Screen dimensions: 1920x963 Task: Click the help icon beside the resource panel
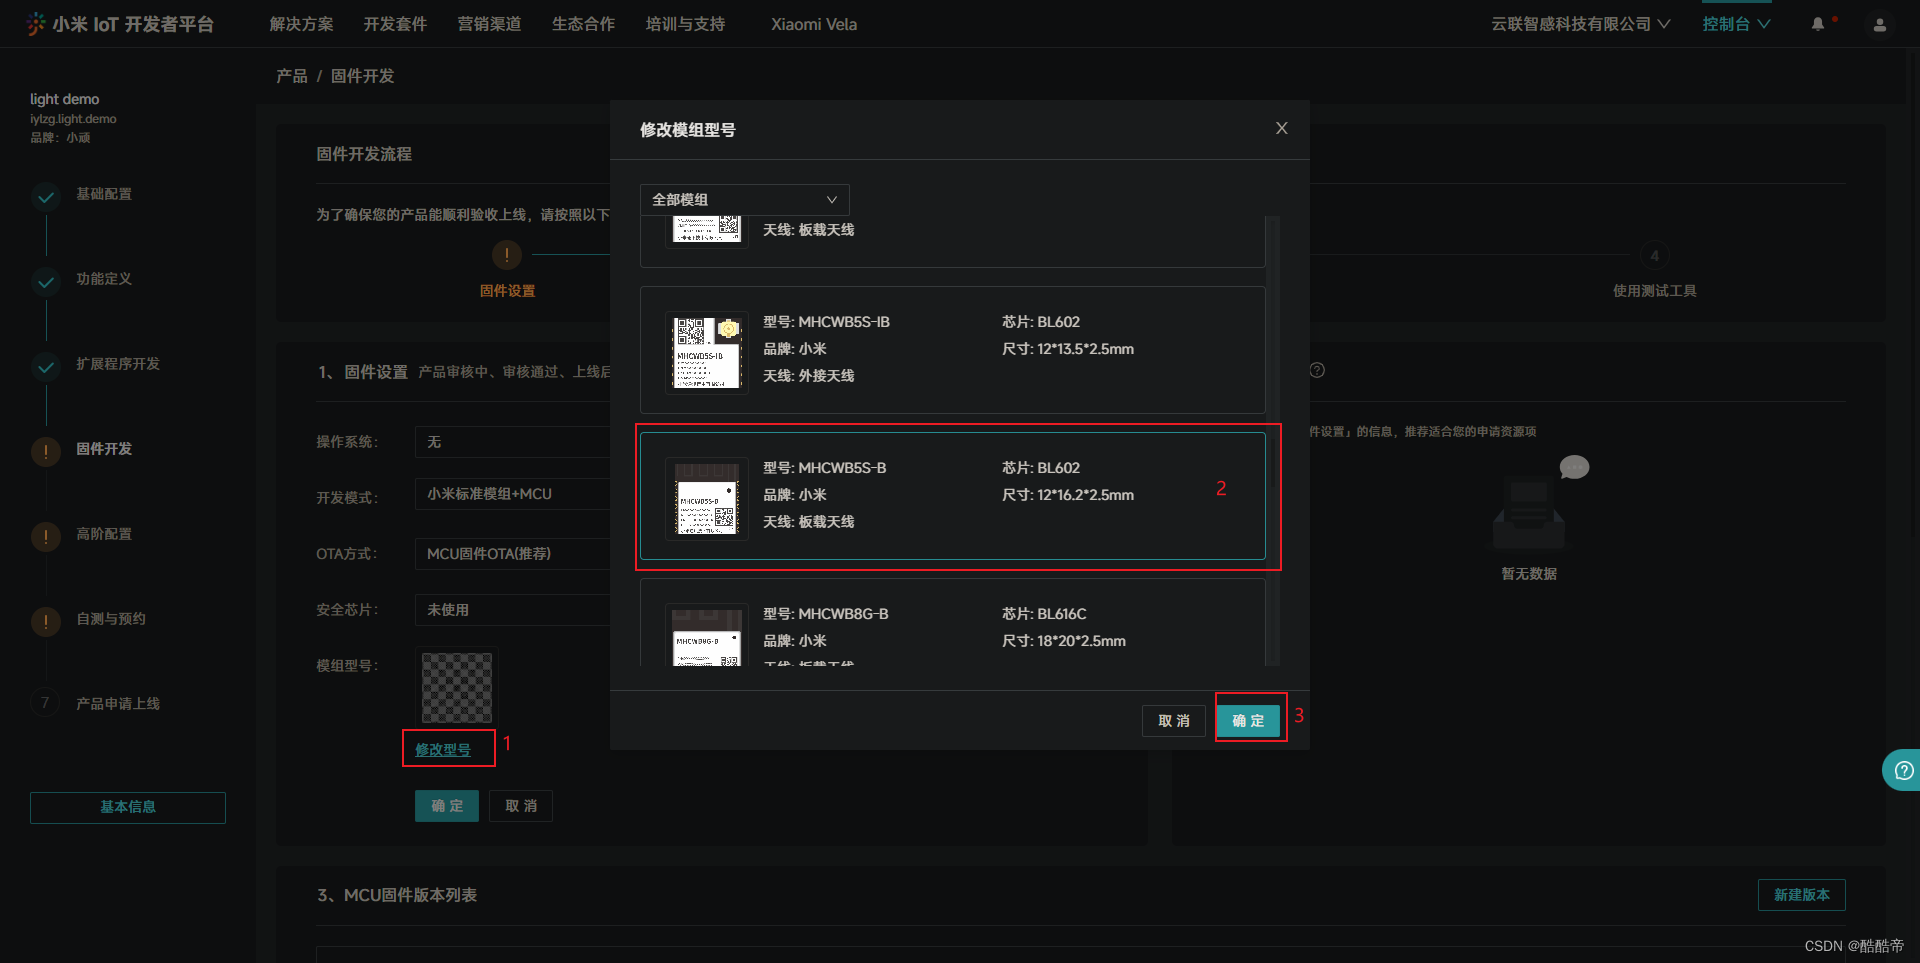1318,370
